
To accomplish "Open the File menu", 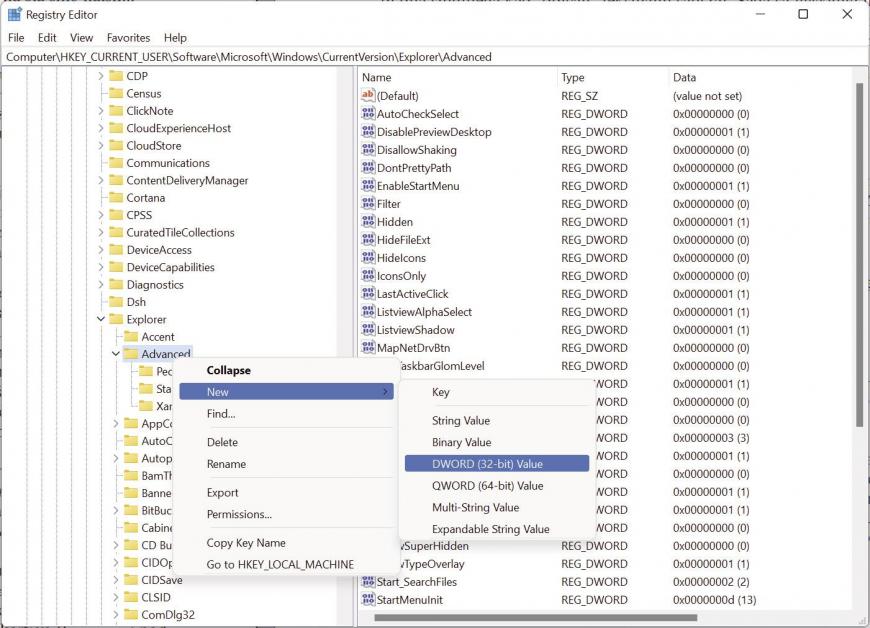I will click(x=16, y=38).
